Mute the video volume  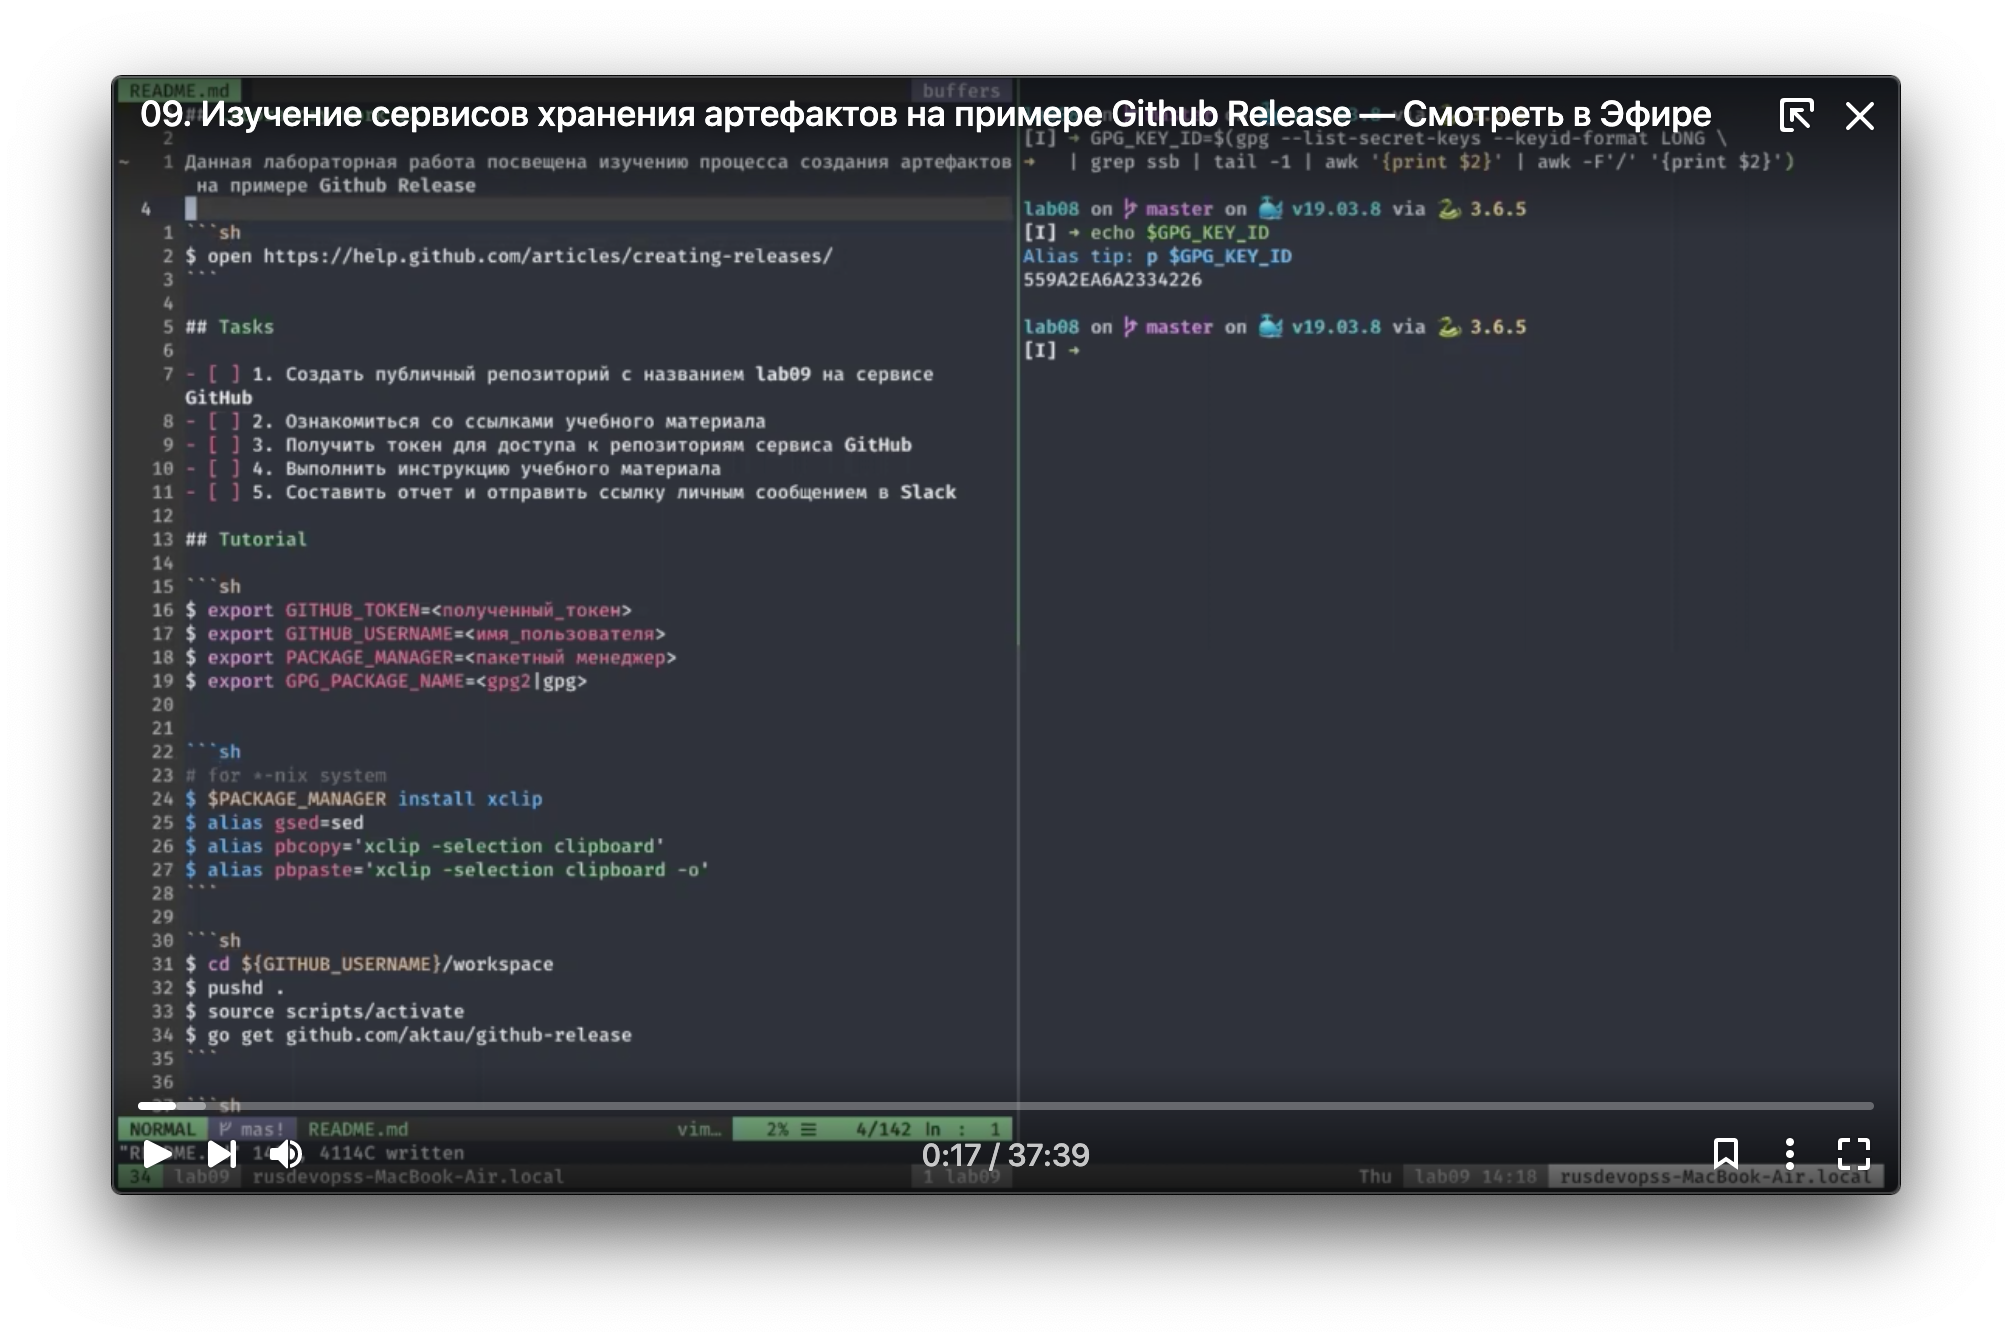coord(285,1154)
